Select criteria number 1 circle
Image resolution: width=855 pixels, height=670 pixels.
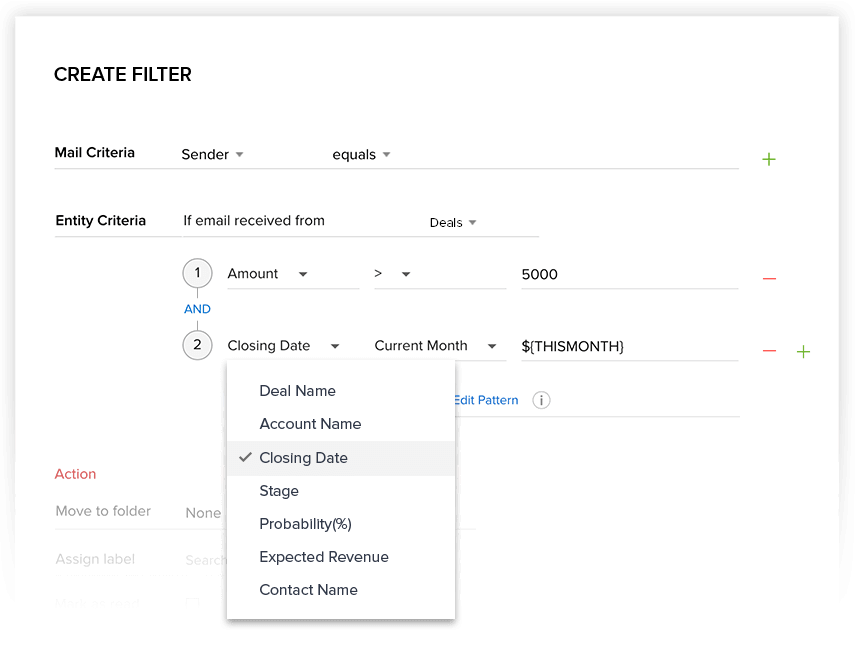pos(197,273)
